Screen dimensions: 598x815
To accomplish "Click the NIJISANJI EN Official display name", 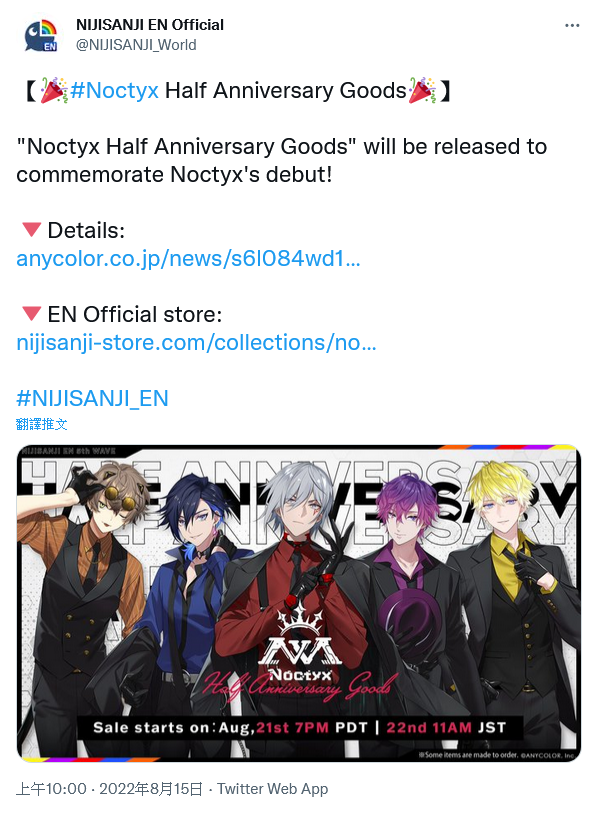I will tap(150, 24).
